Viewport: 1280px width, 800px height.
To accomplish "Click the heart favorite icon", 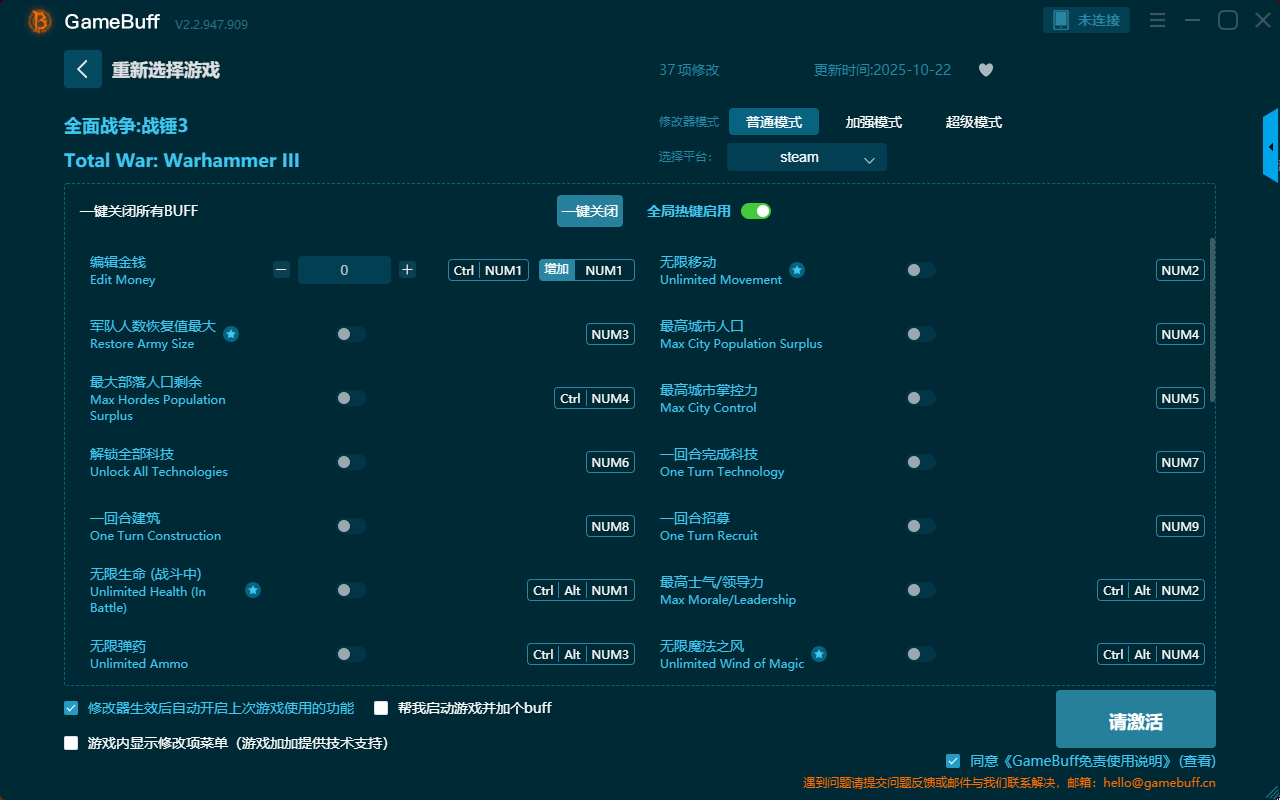I will [985, 70].
